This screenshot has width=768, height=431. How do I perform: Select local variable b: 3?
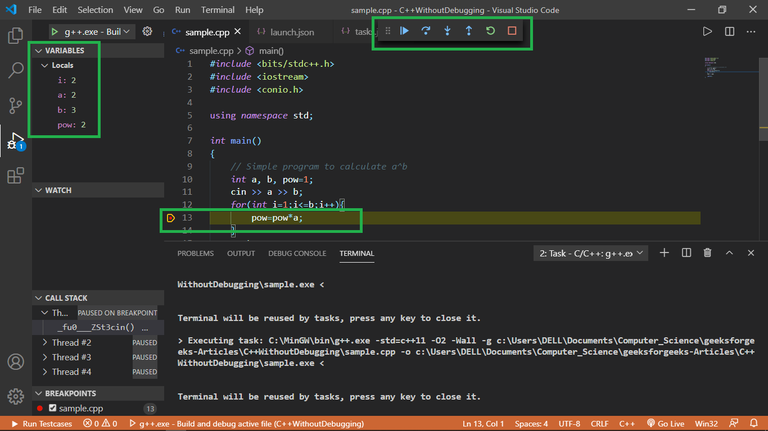(67, 110)
